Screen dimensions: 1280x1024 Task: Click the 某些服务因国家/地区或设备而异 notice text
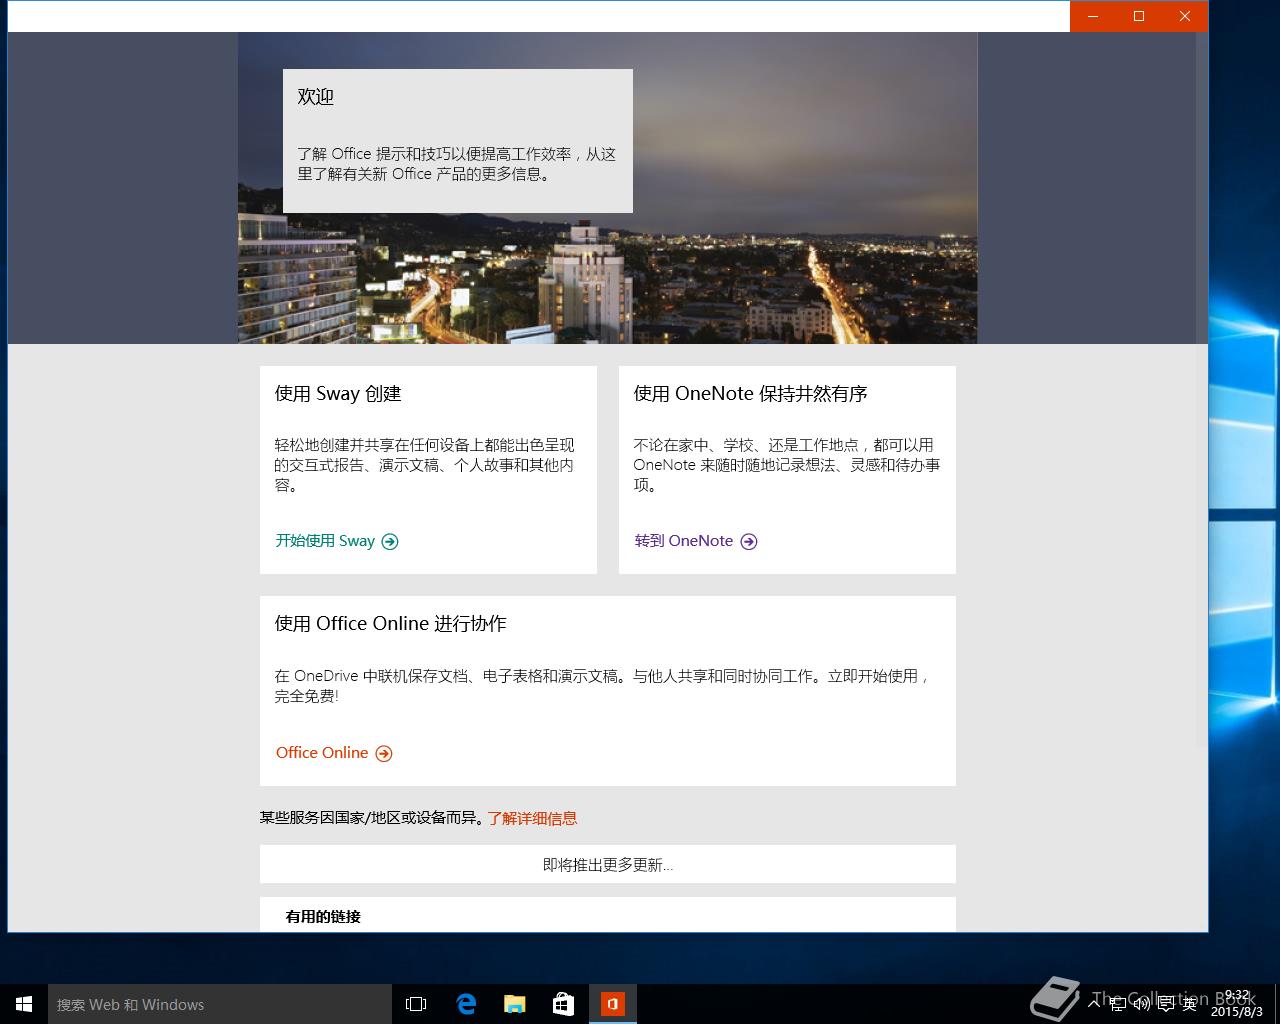tap(373, 818)
